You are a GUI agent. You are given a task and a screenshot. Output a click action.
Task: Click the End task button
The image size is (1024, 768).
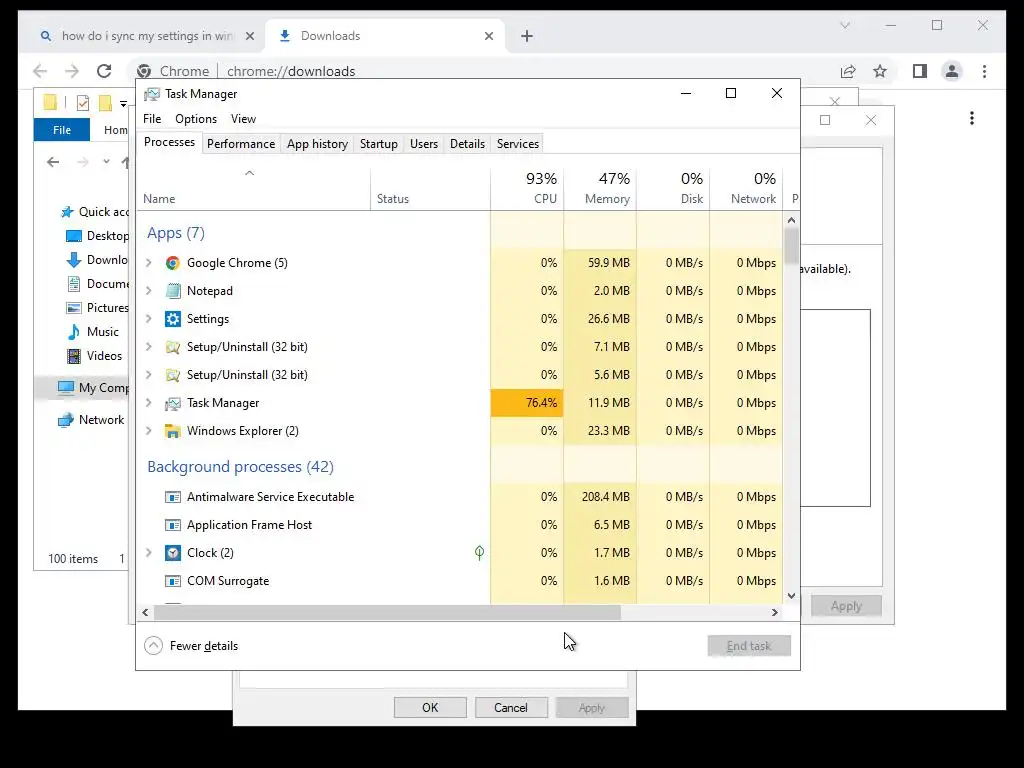click(749, 646)
